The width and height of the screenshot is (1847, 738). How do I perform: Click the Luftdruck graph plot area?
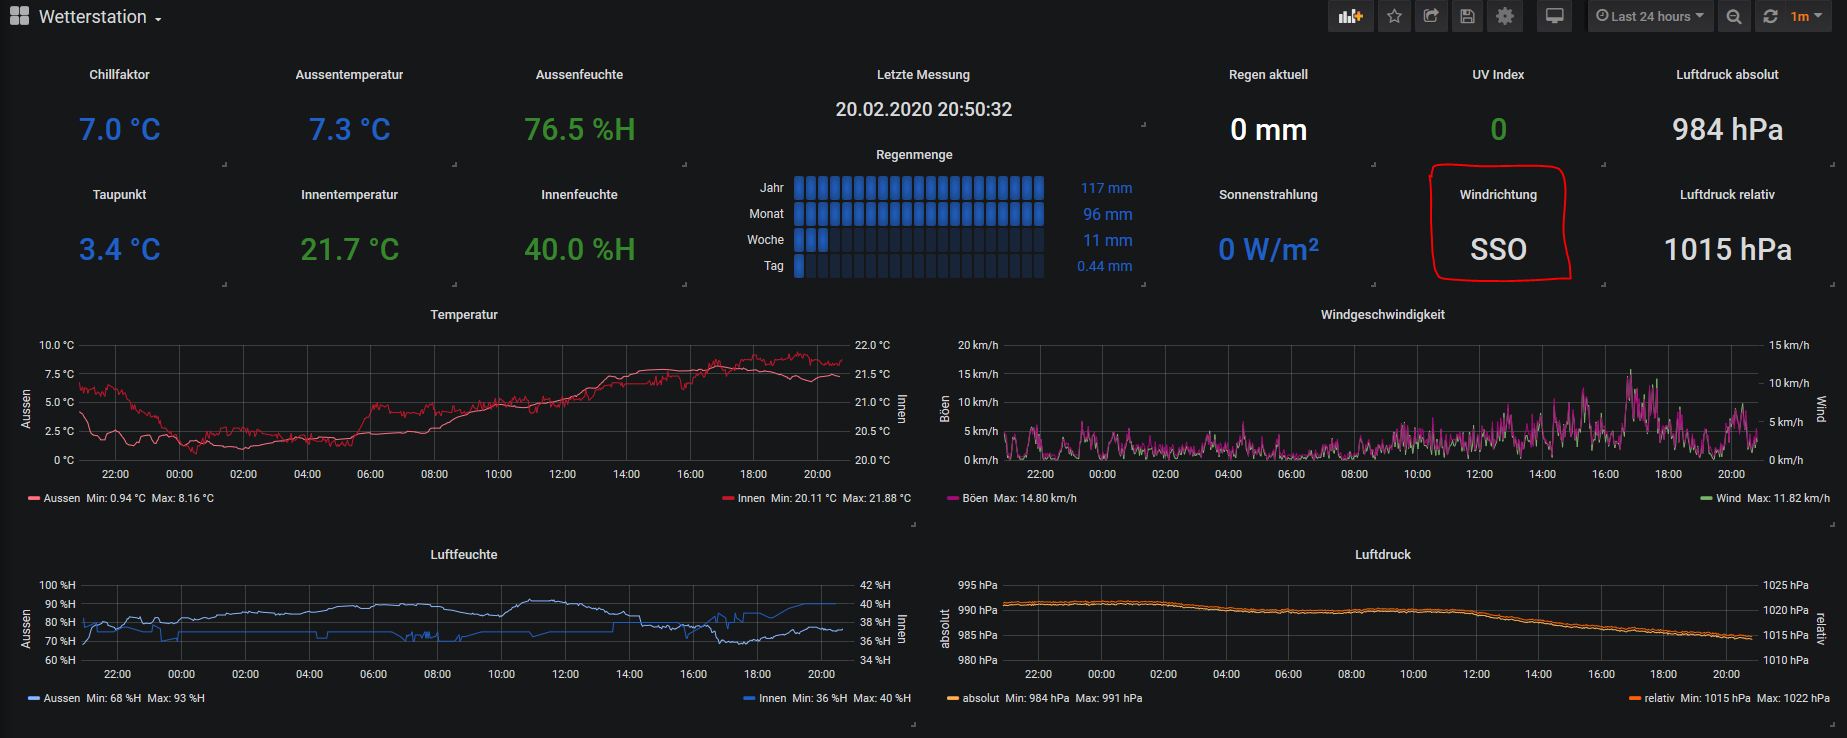(1382, 622)
